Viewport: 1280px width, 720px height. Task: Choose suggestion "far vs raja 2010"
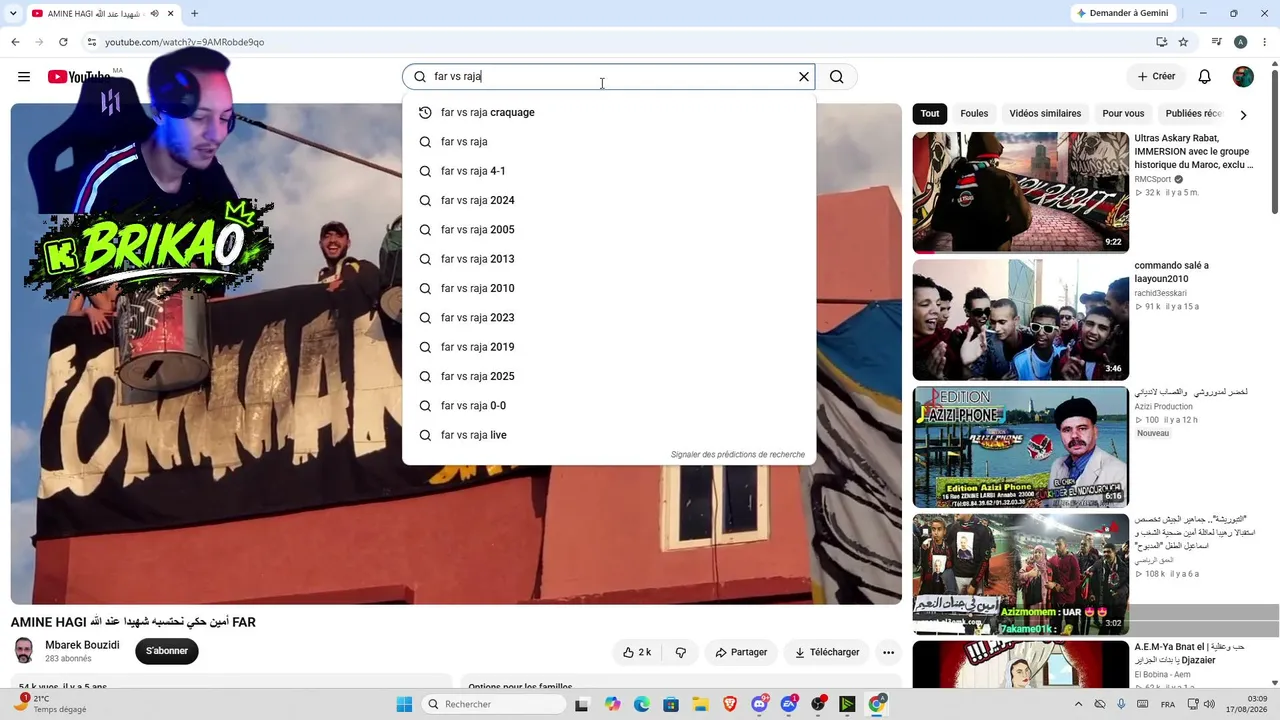(x=609, y=288)
